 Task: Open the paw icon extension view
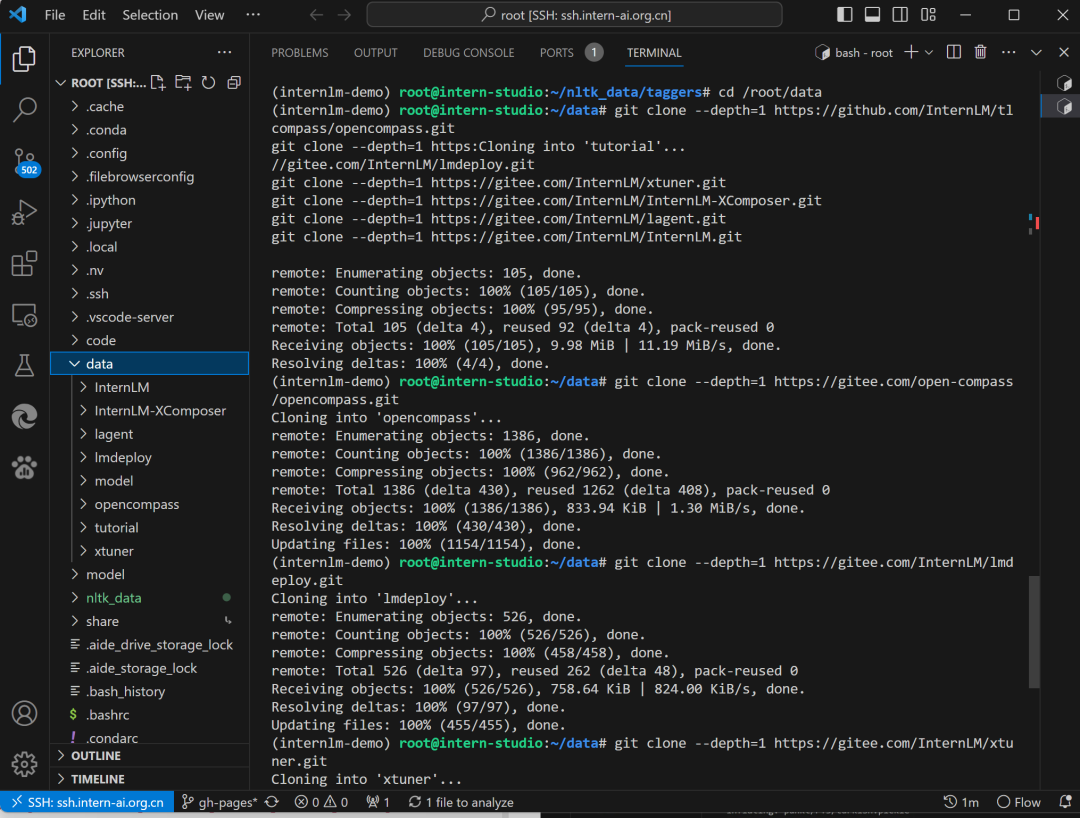pyautogui.click(x=24, y=468)
